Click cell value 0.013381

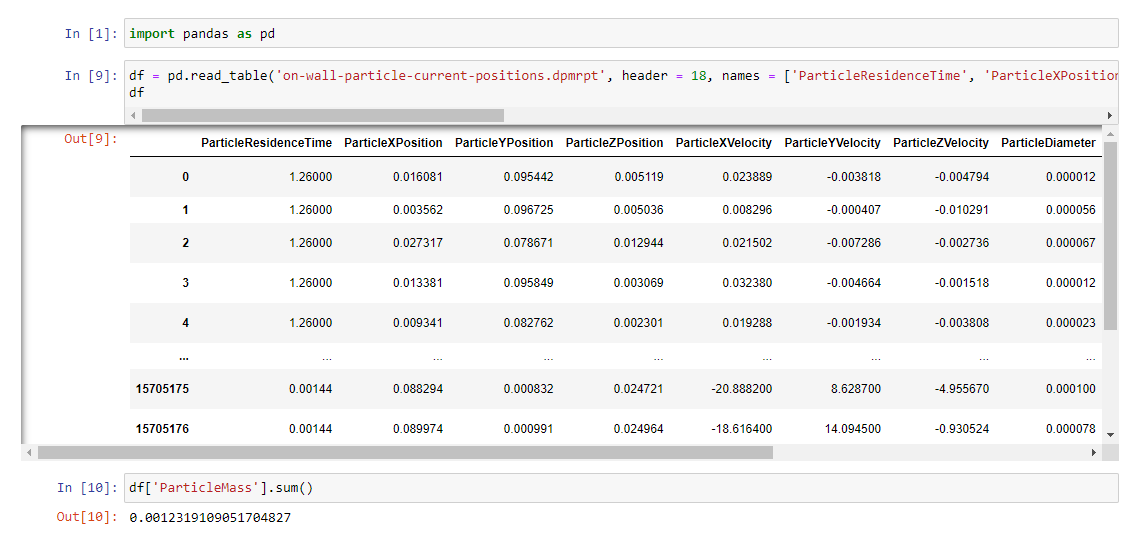(417, 282)
